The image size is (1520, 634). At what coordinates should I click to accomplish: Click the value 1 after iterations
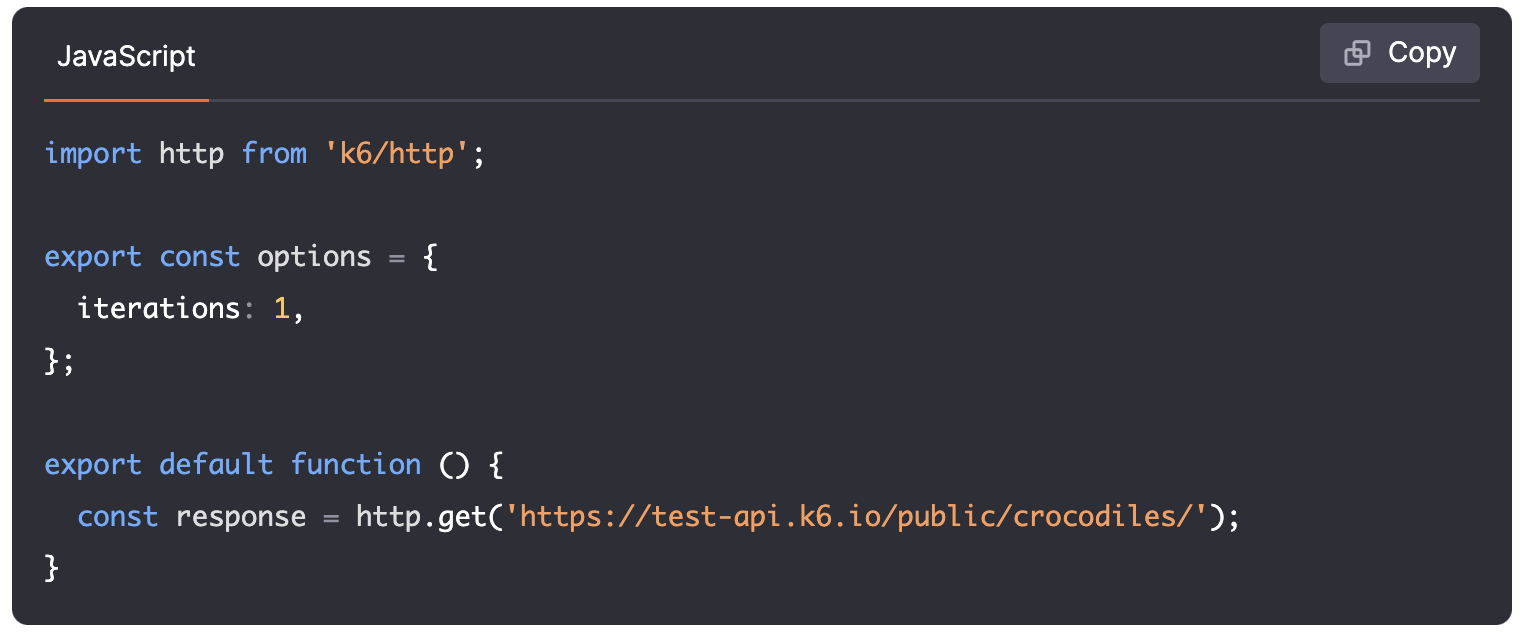(x=281, y=308)
